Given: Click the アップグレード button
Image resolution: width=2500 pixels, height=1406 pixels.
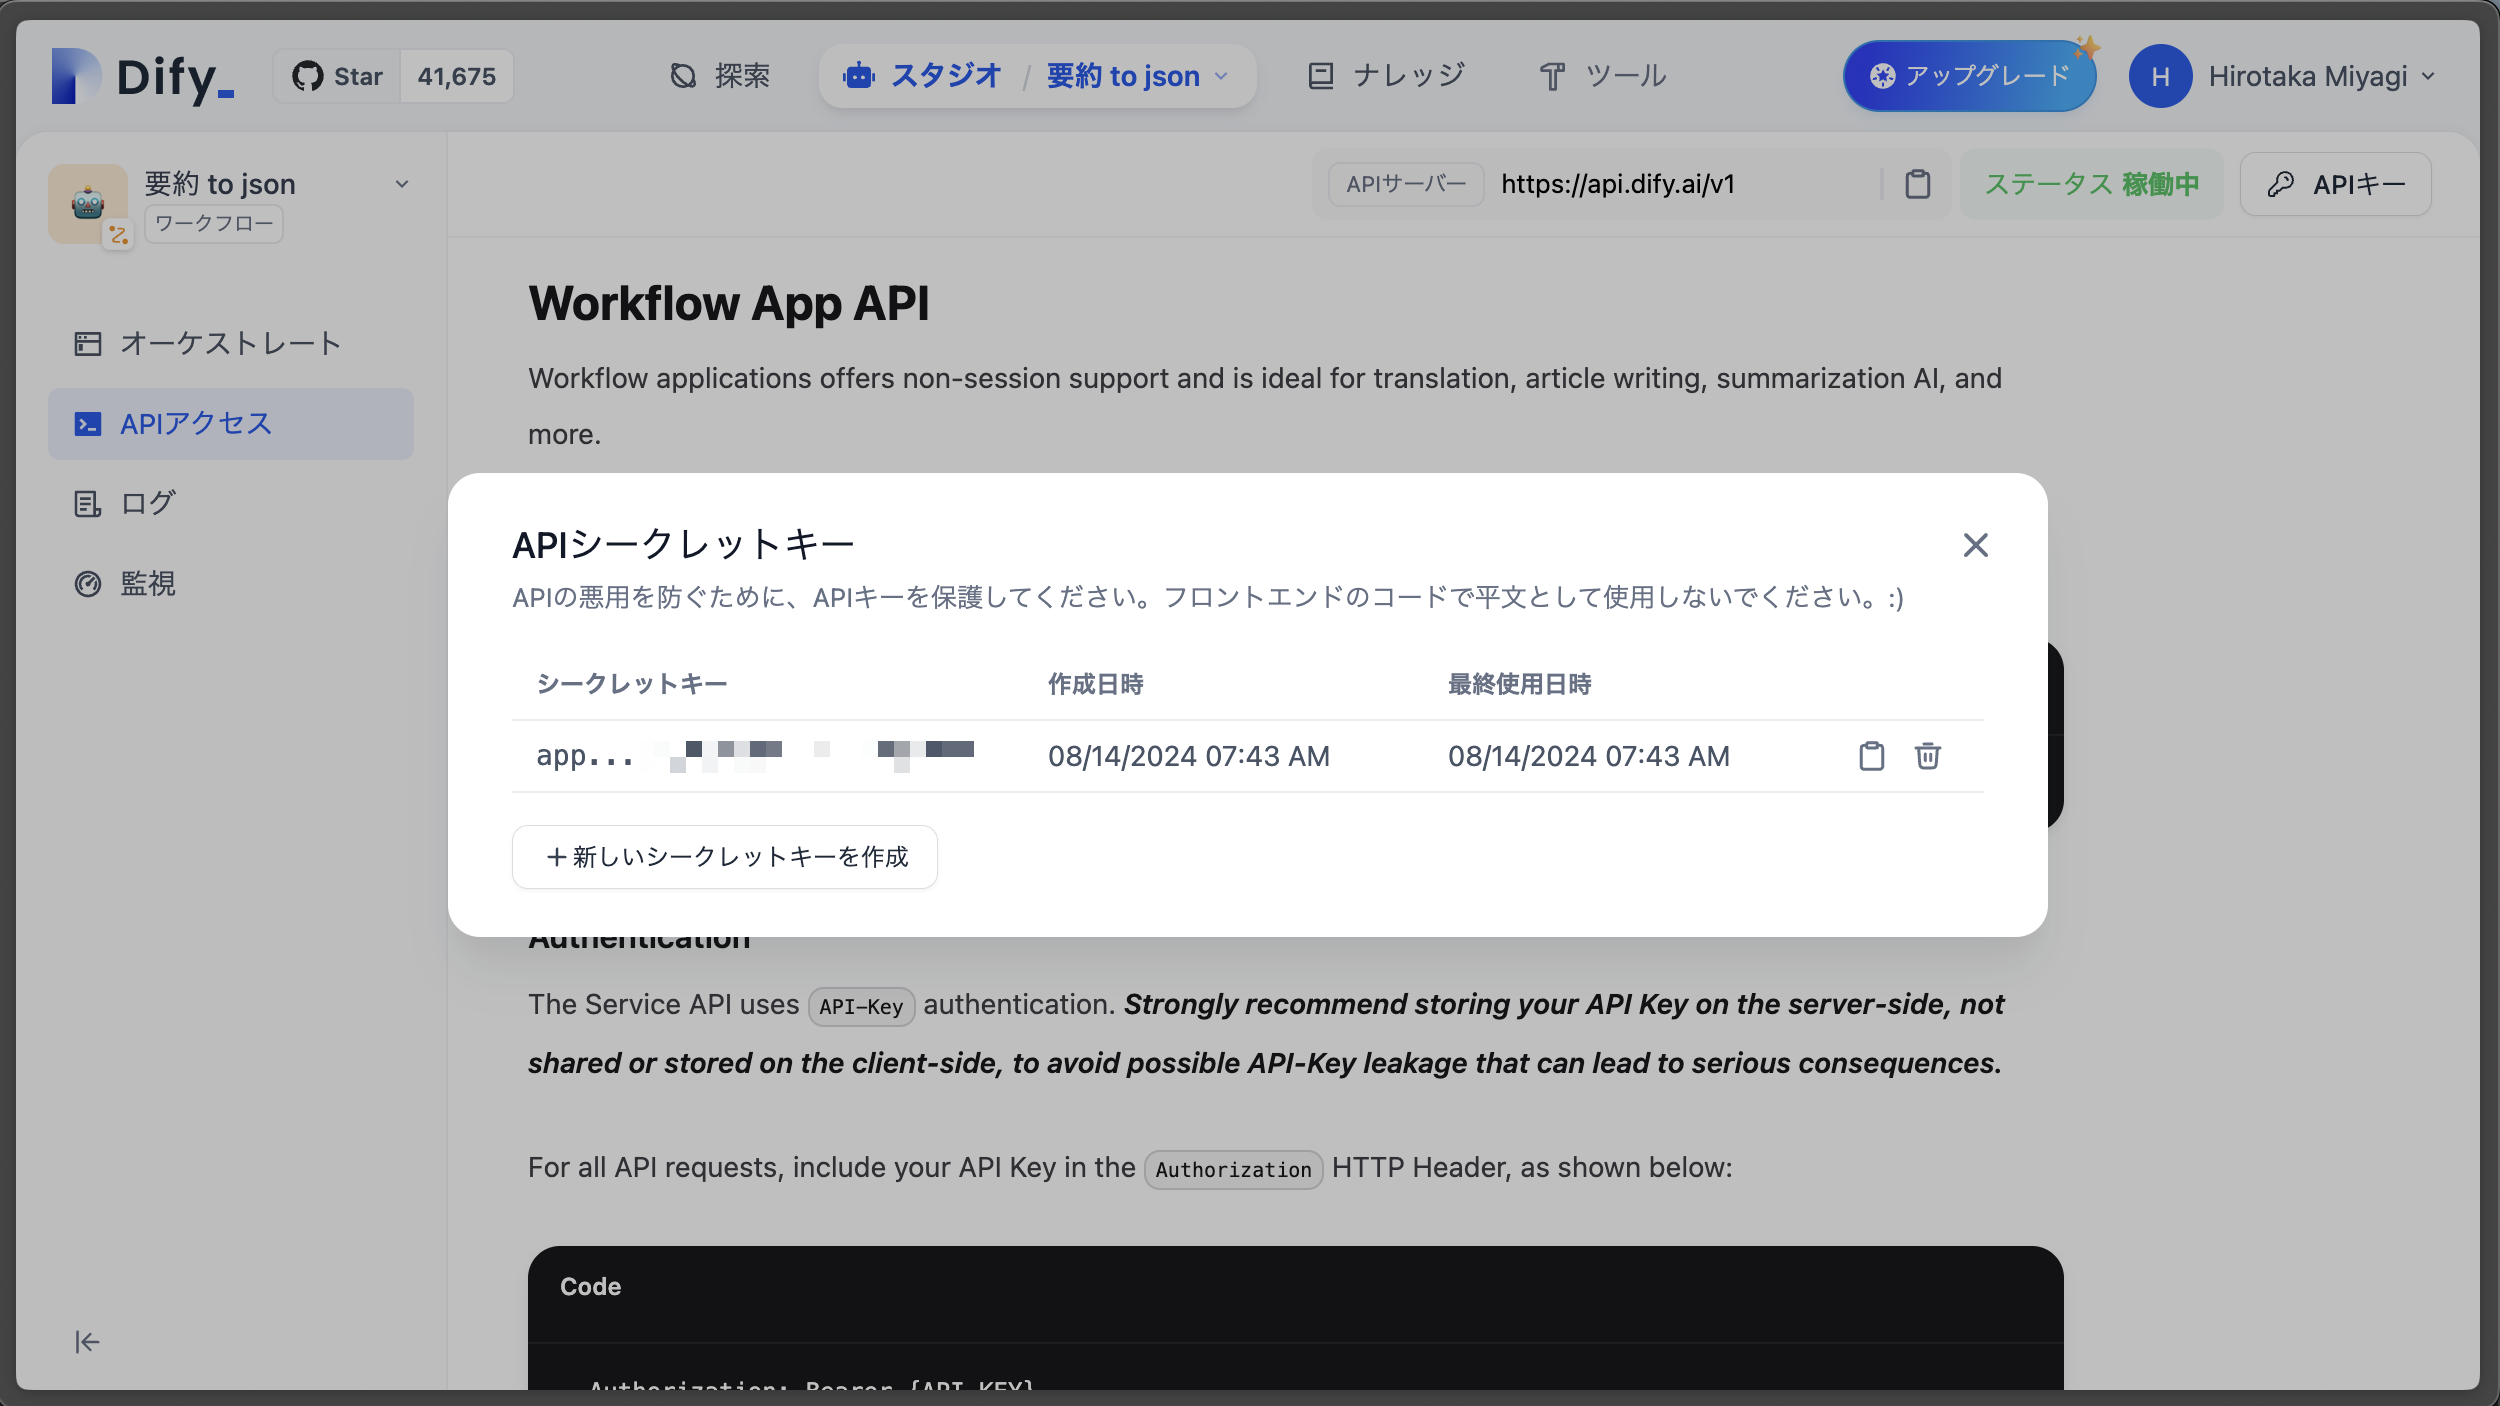Looking at the screenshot, I should 1969,76.
